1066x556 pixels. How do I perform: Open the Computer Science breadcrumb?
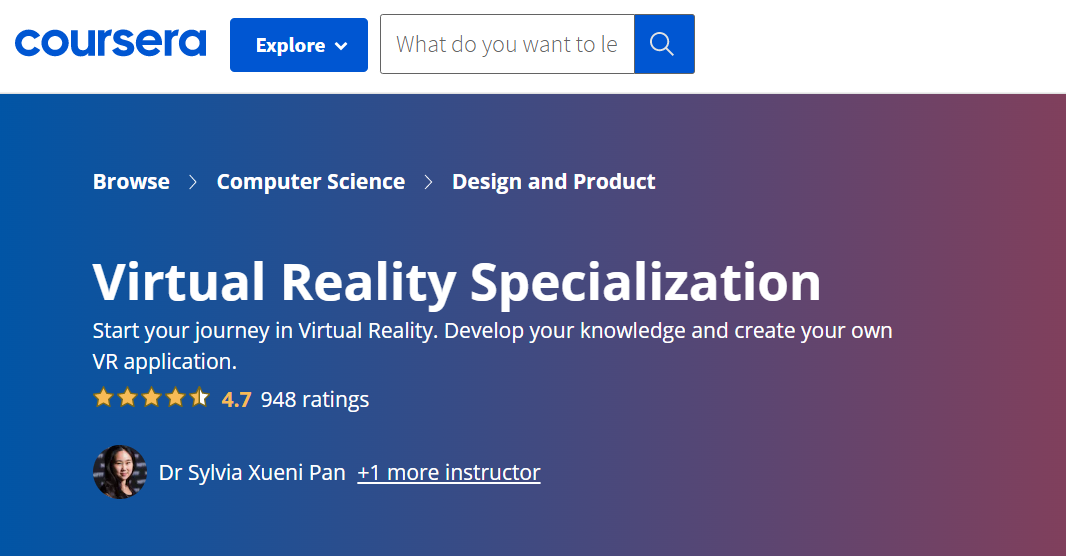(x=310, y=182)
